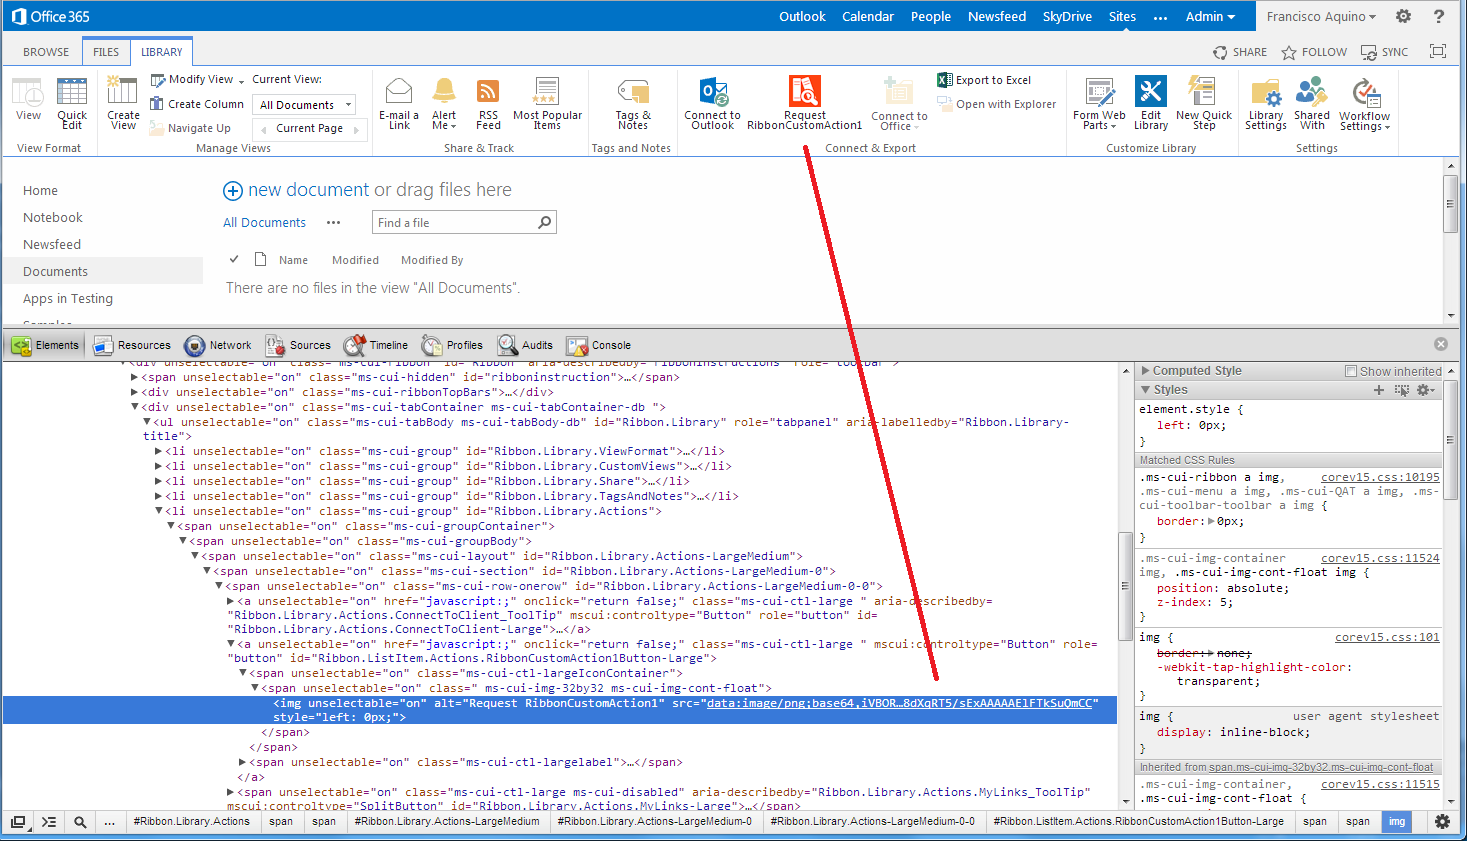Select the Quick Edit ribbon icon

pos(72,91)
